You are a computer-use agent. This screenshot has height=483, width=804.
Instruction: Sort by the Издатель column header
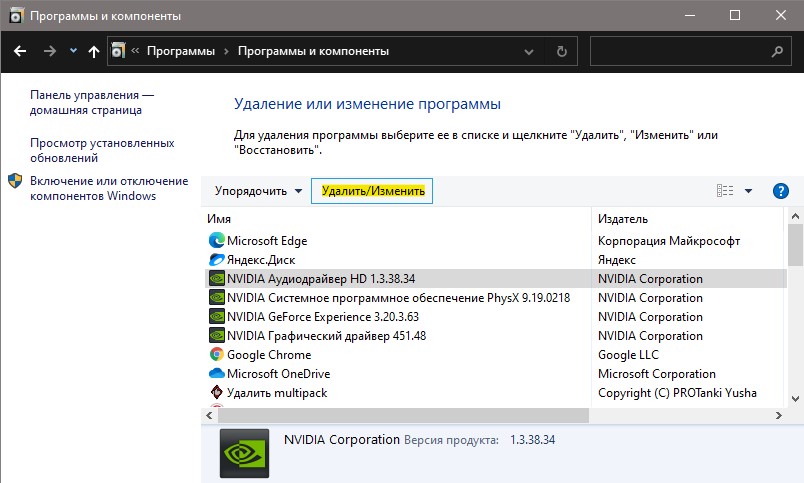pos(623,219)
